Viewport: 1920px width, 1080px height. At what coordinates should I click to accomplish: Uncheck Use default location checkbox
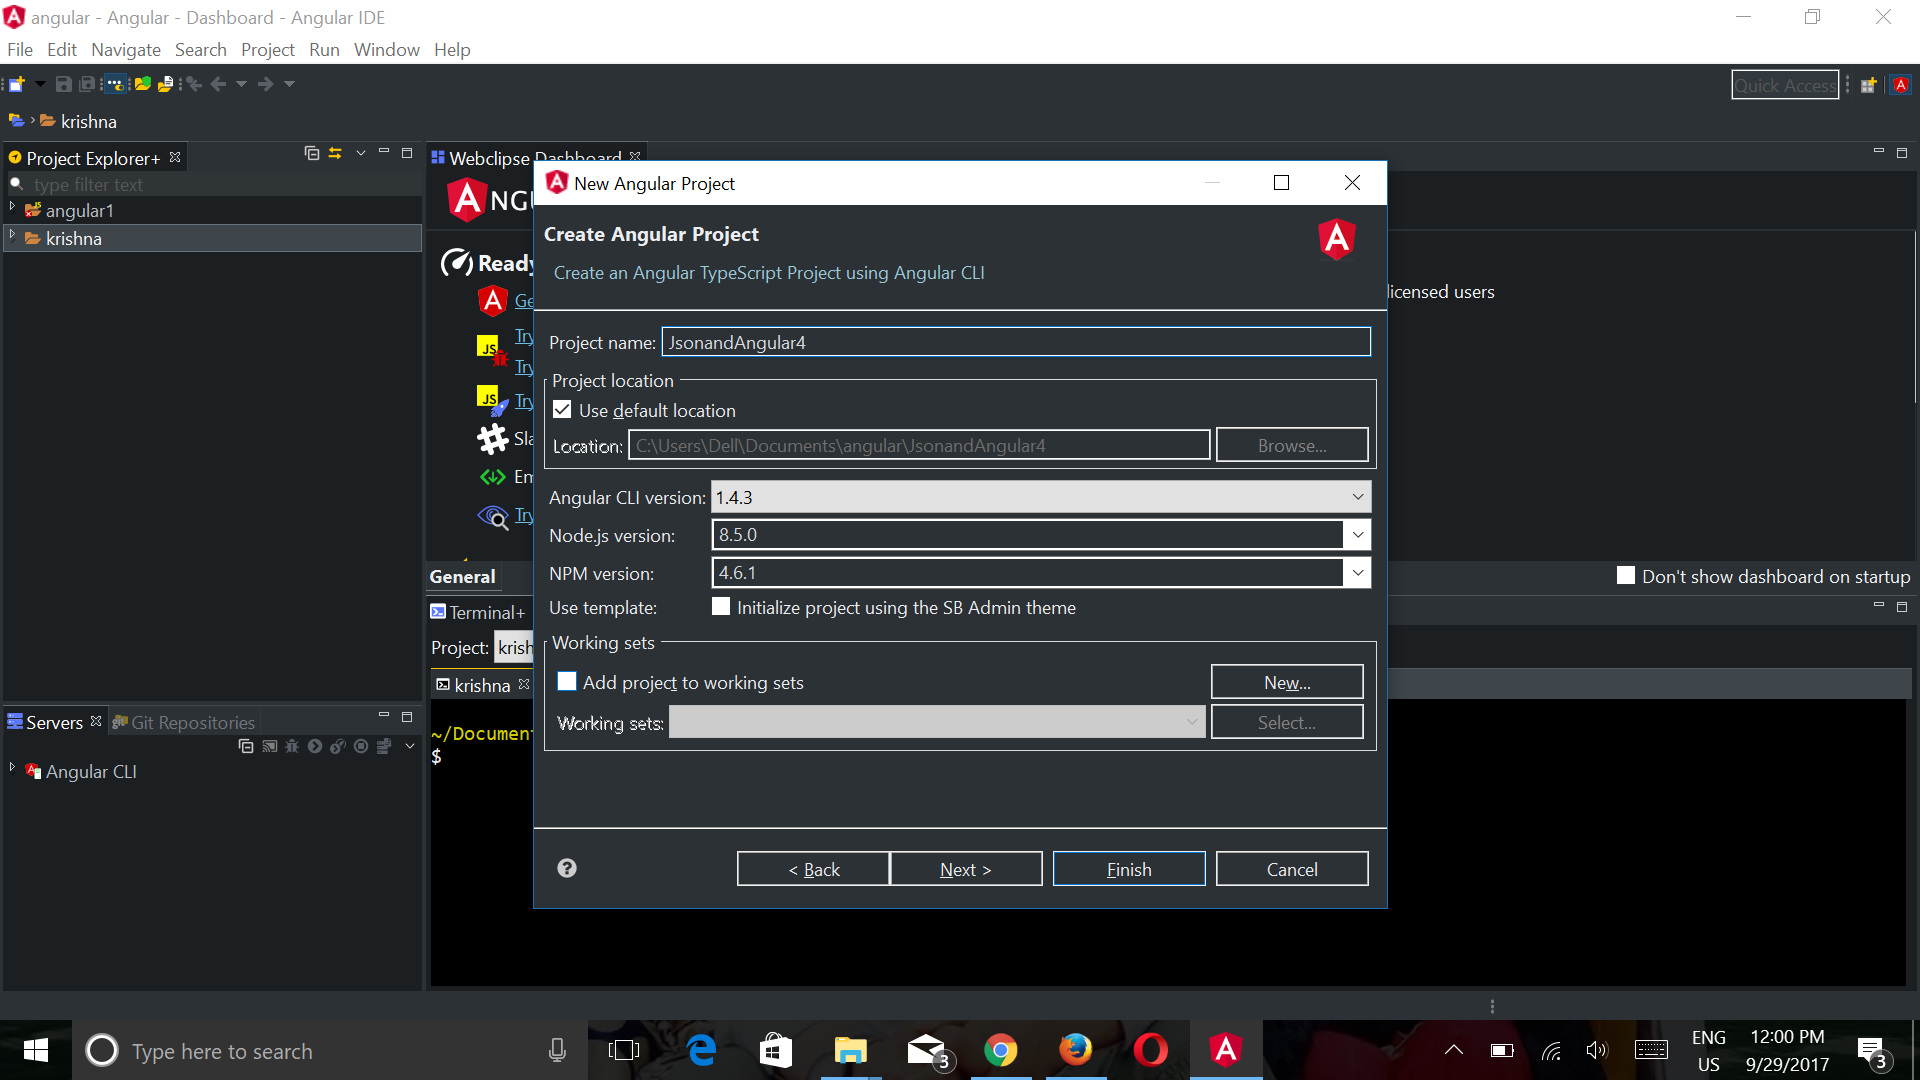point(562,410)
